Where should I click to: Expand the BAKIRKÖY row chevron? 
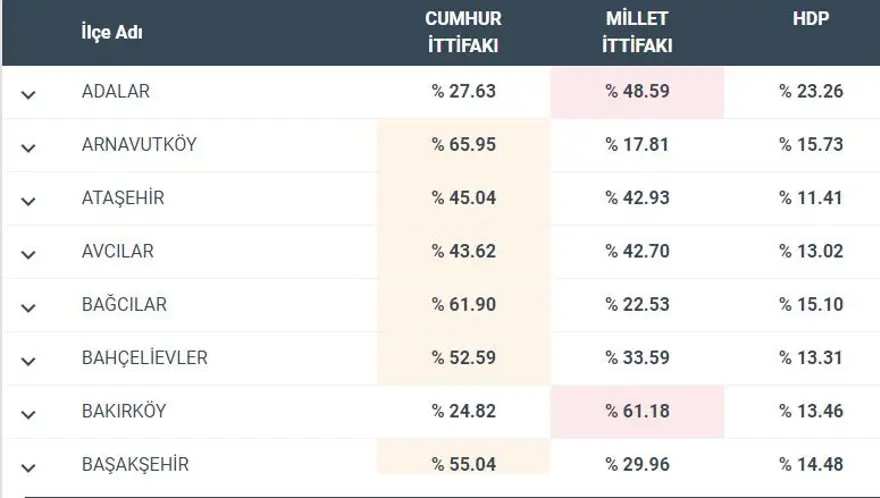[28, 413]
